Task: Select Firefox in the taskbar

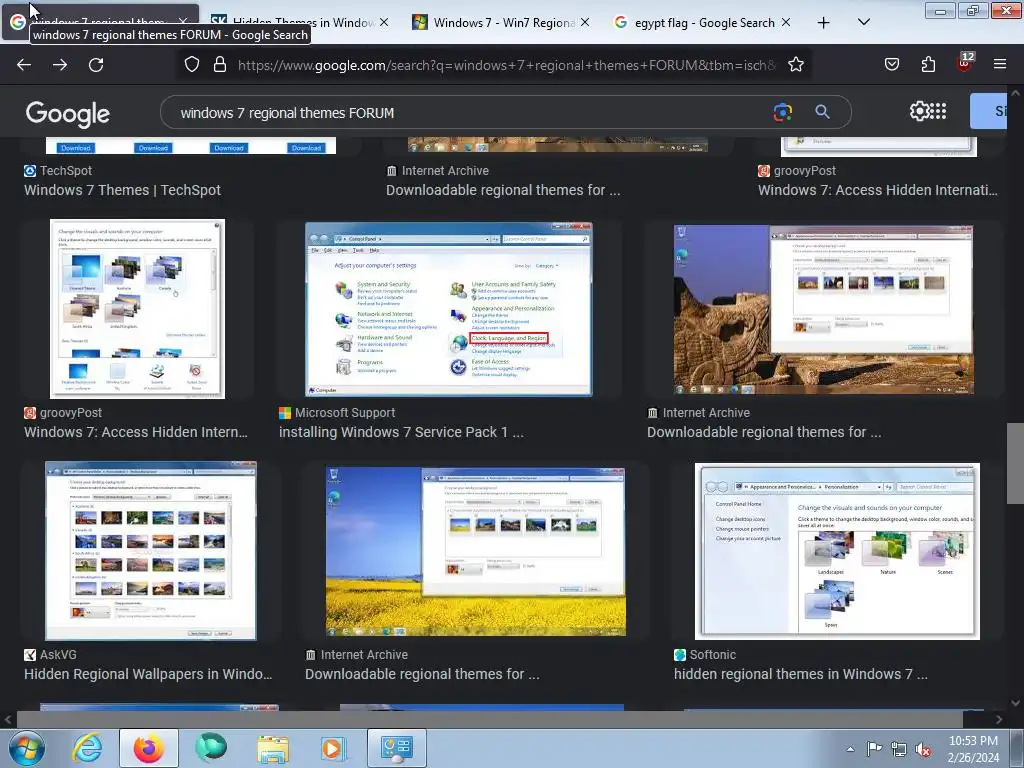Action: click(x=149, y=748)
